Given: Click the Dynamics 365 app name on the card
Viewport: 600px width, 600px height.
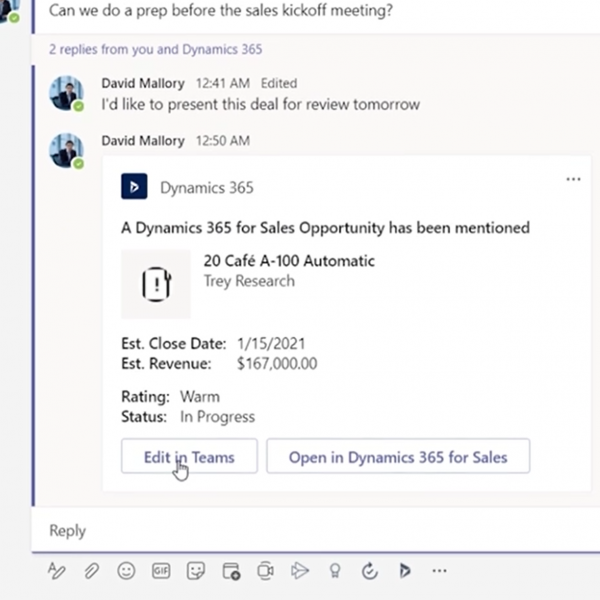Looking at the screenshot, I should tap(207, 188).
